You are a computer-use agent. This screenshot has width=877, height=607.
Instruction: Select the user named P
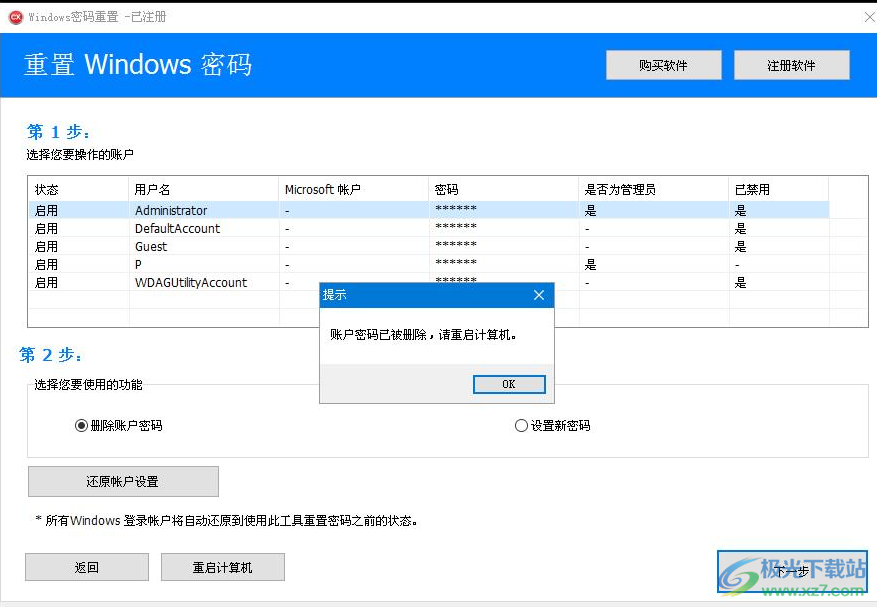tap(428, 264)
